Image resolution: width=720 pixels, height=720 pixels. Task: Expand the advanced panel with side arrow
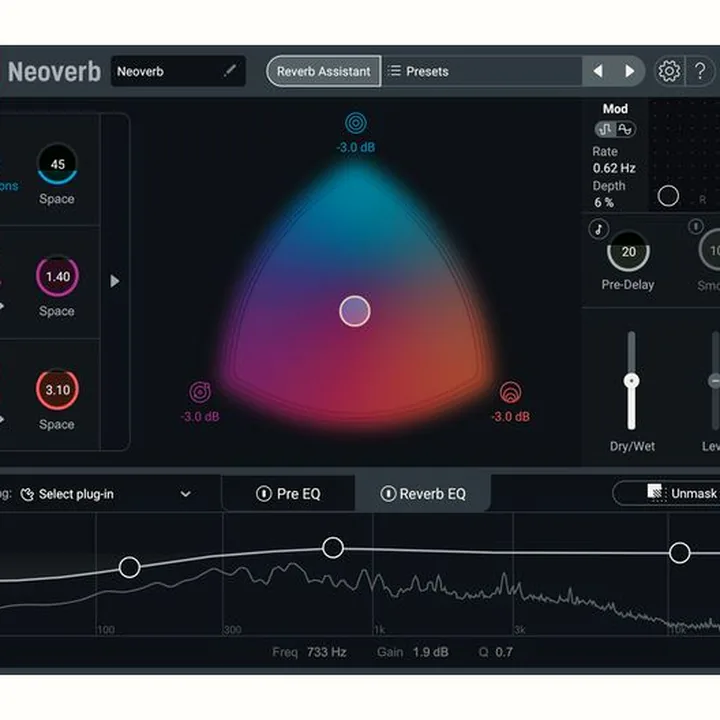[115, 281]
